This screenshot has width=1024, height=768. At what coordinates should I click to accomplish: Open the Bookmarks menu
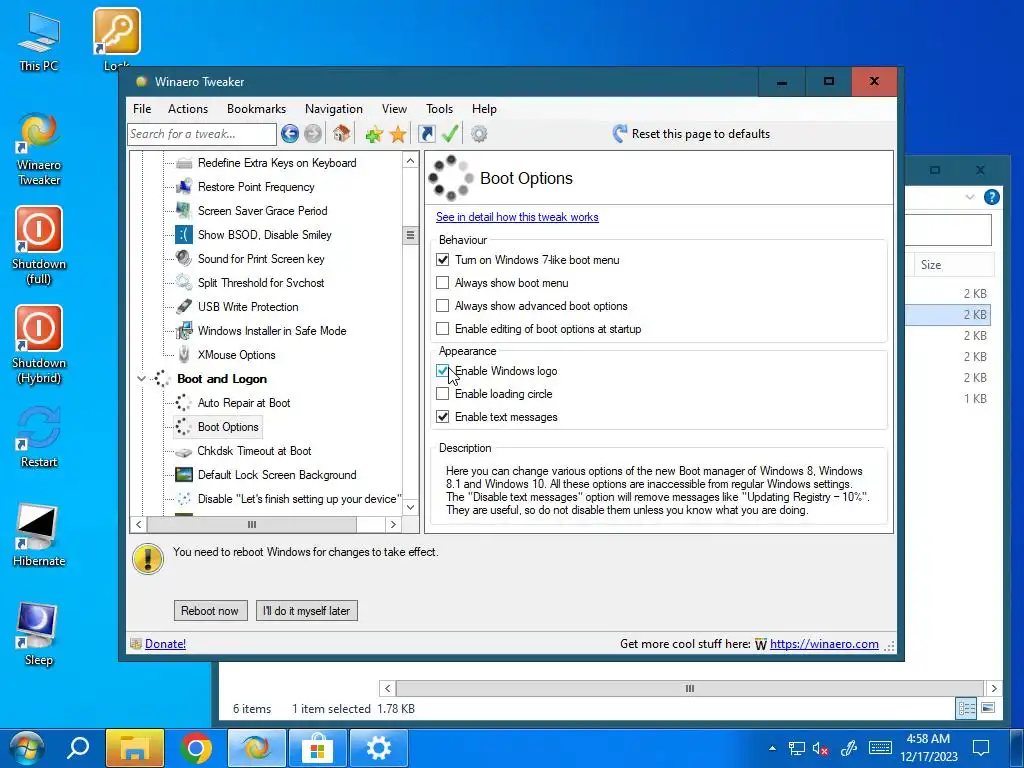(x=256, y=109)
